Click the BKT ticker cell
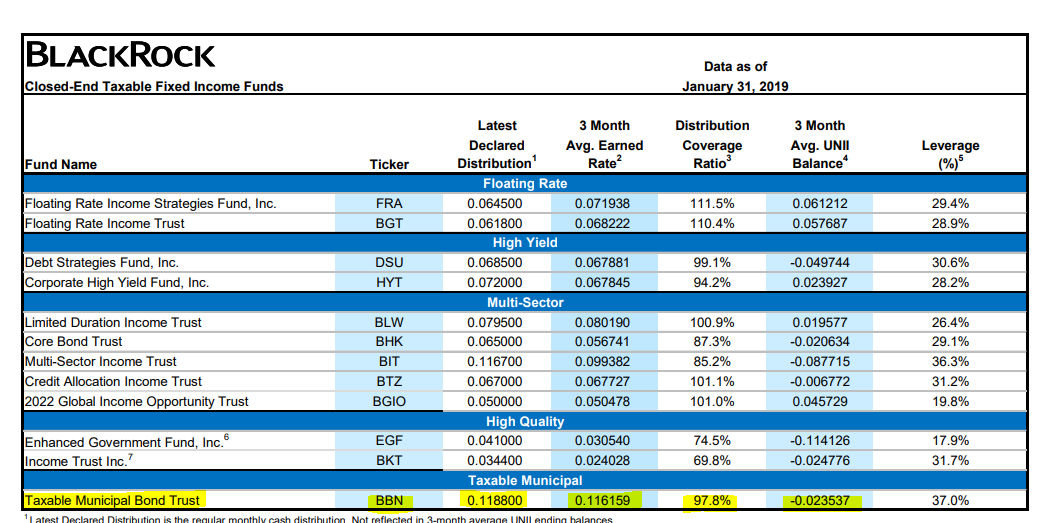The image size is (1049, 523). click(389, 461)
